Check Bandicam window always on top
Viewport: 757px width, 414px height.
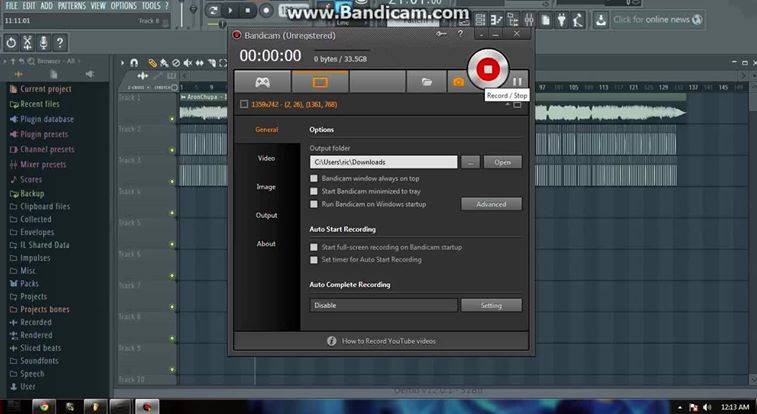click(314, 179)
